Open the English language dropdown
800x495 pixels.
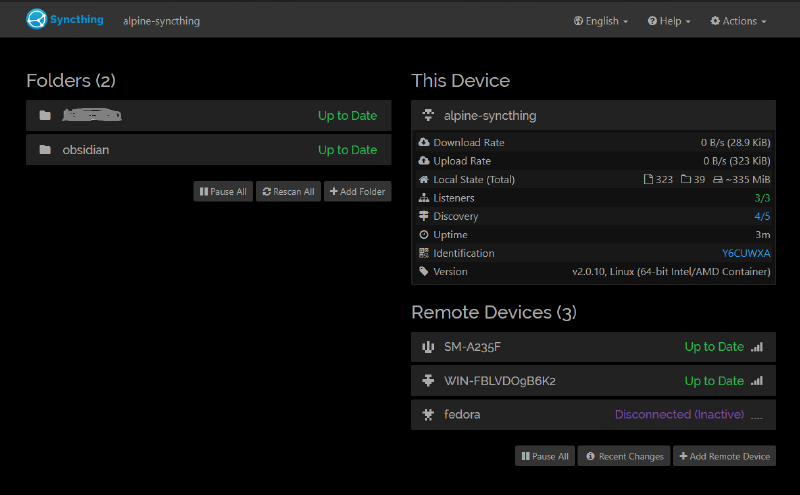[x=601, y=21]
